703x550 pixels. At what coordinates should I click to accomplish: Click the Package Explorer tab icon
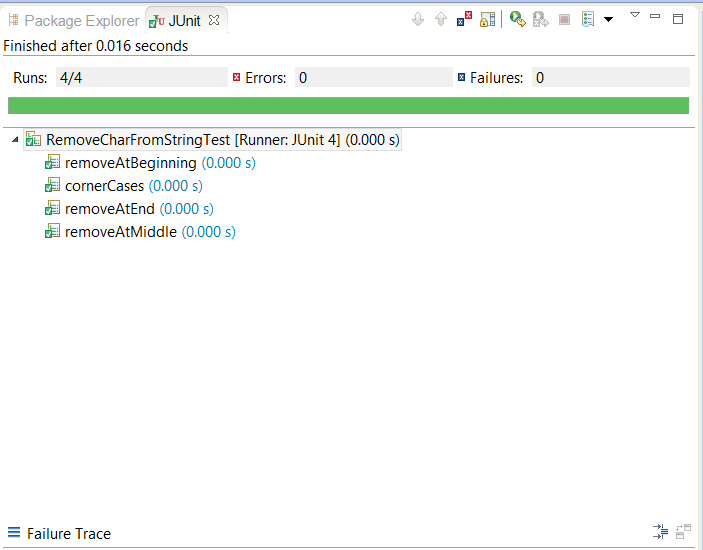(14, 20)
